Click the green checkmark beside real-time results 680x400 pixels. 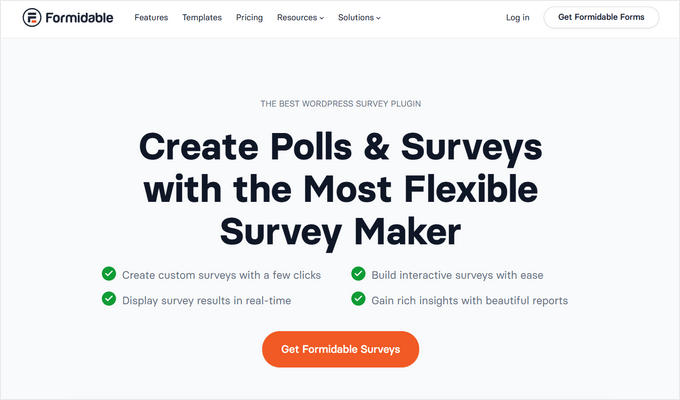pos(108,299)
